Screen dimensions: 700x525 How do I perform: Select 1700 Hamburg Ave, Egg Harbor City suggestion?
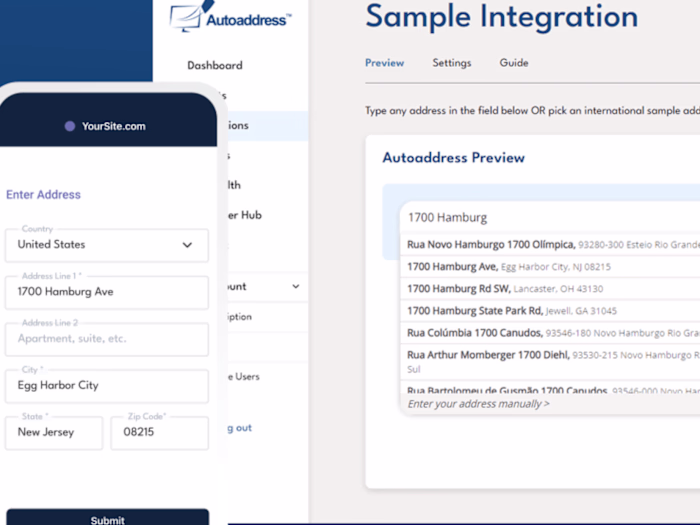550,267
